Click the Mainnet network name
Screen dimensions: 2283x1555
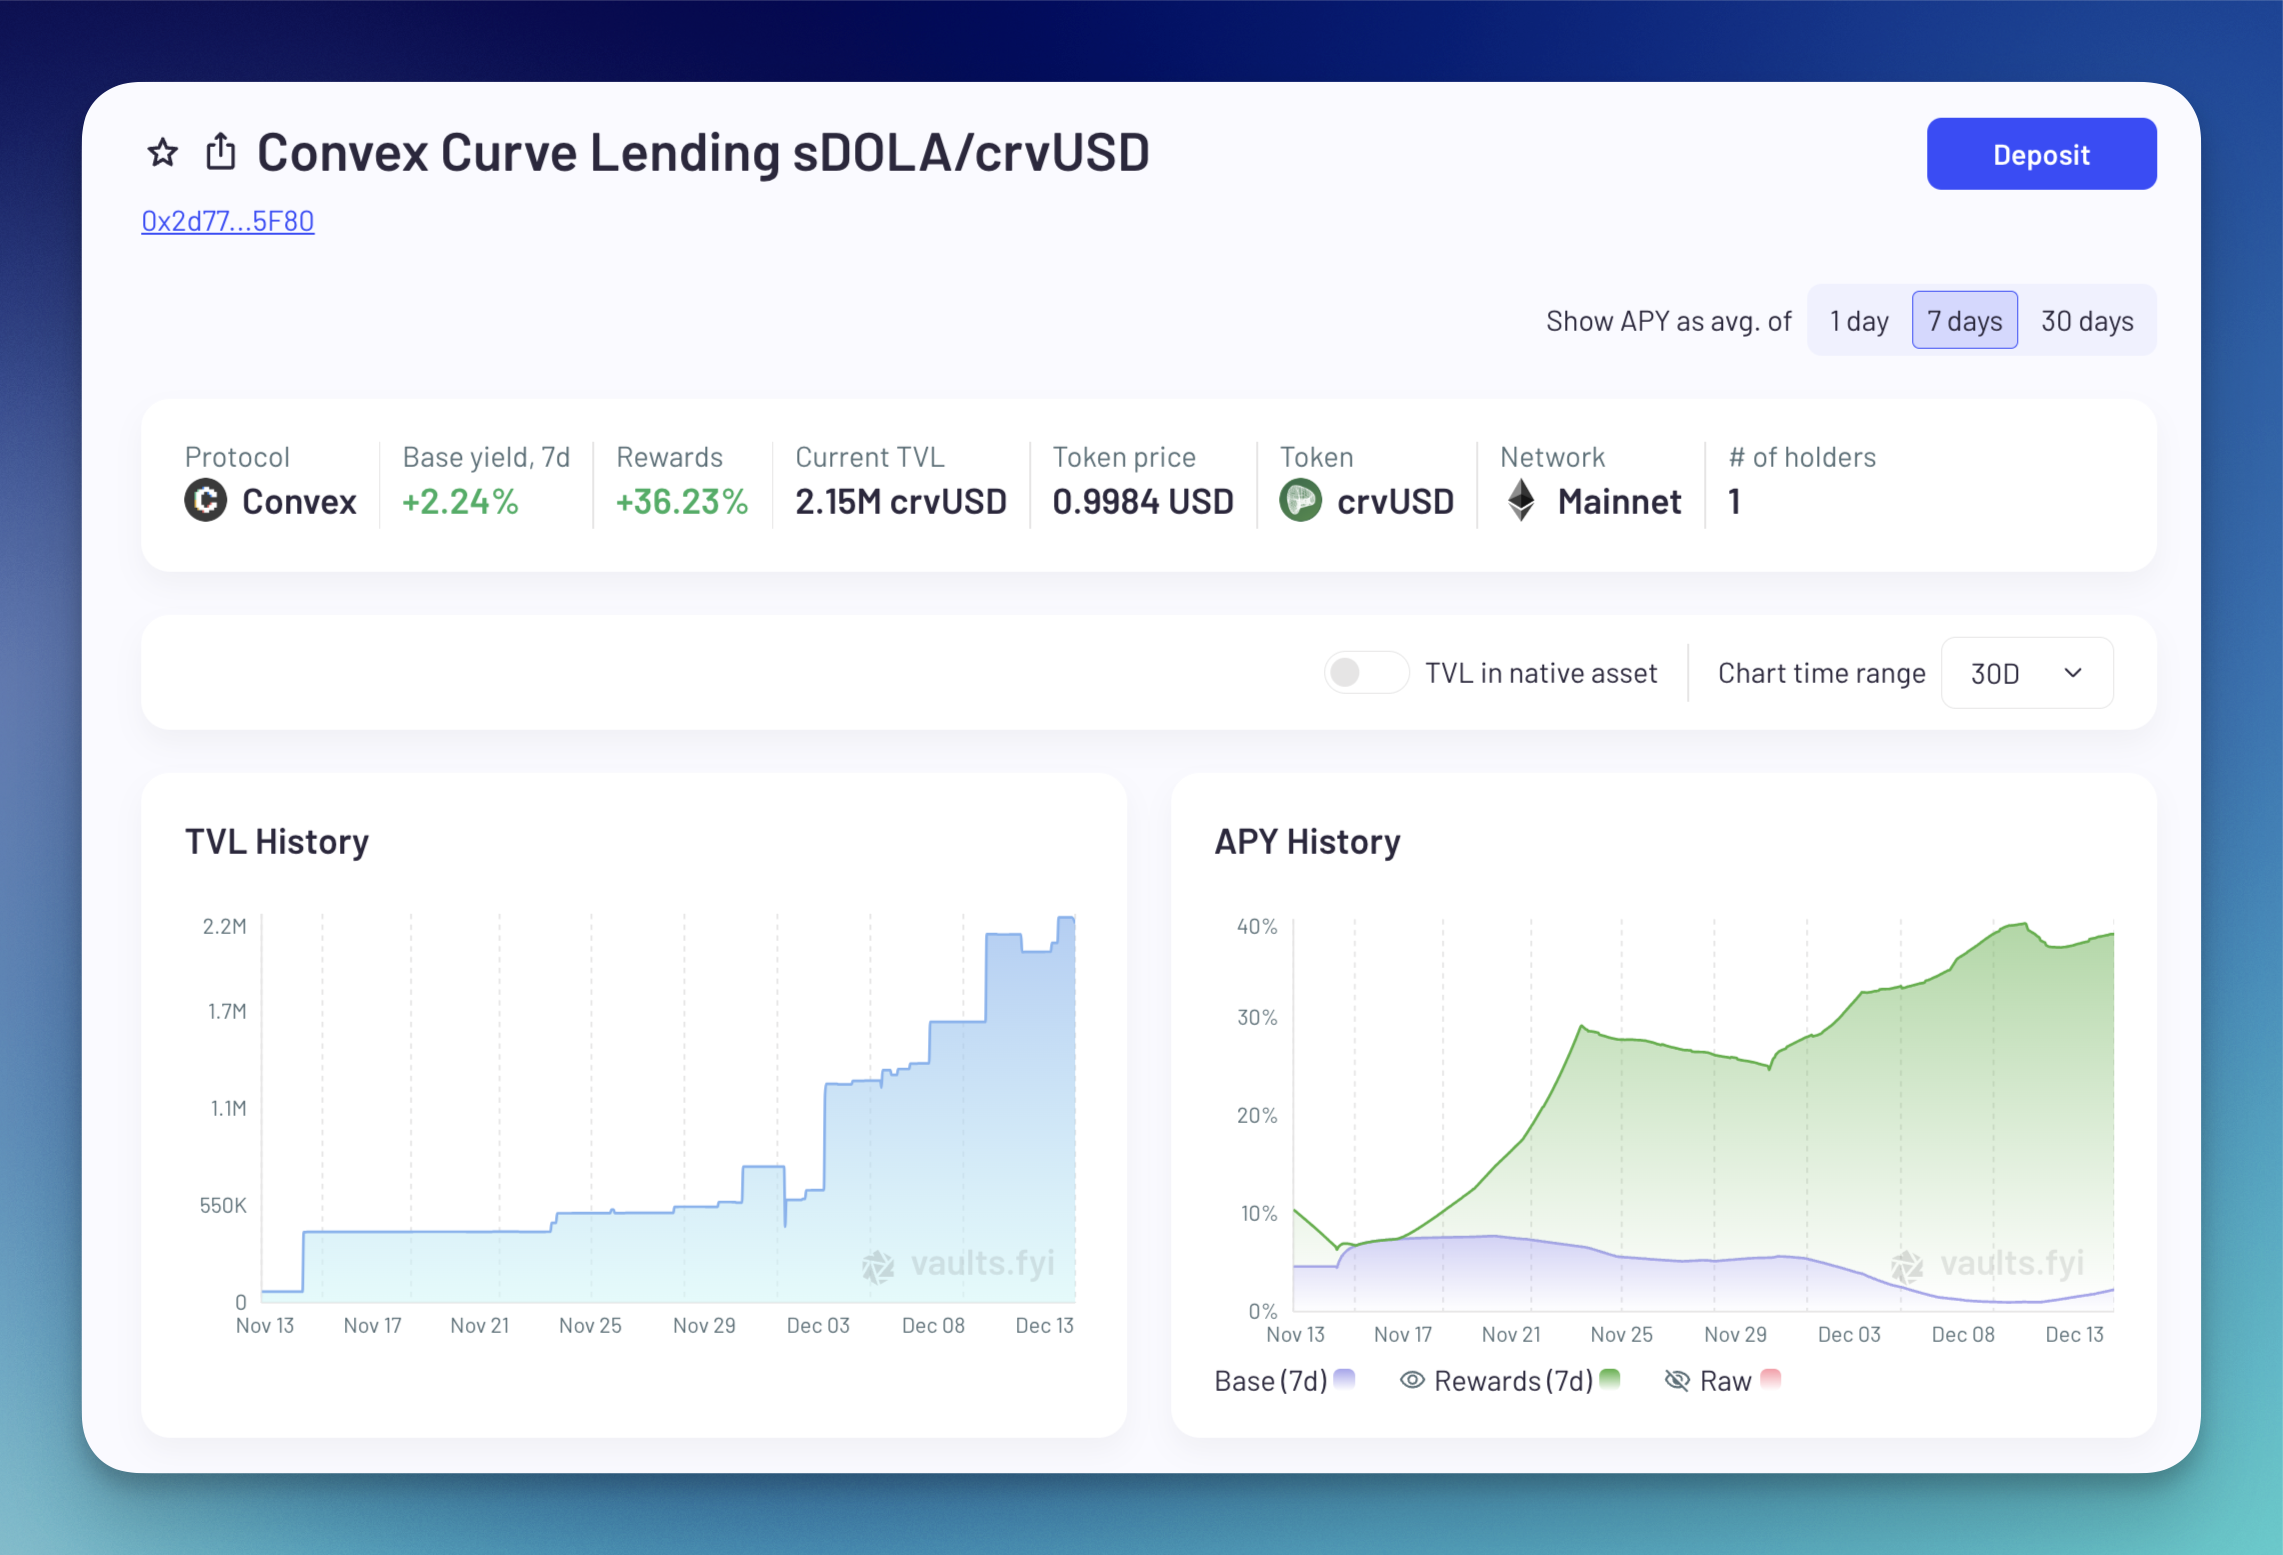pos(1620,501)
